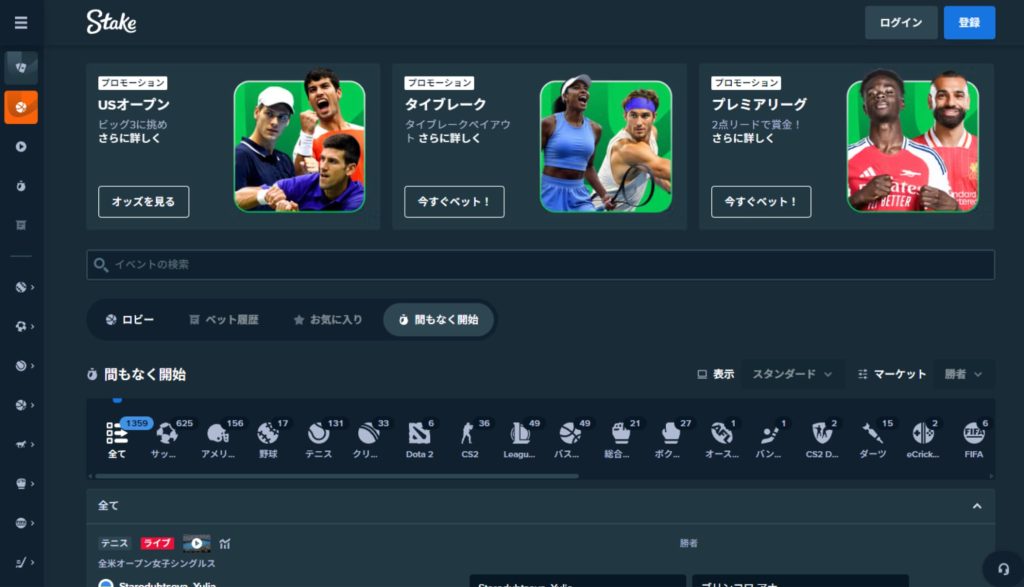Collapse the 全て section
The height and width of the screenshot is (587, 1024).
click(977, 506)
